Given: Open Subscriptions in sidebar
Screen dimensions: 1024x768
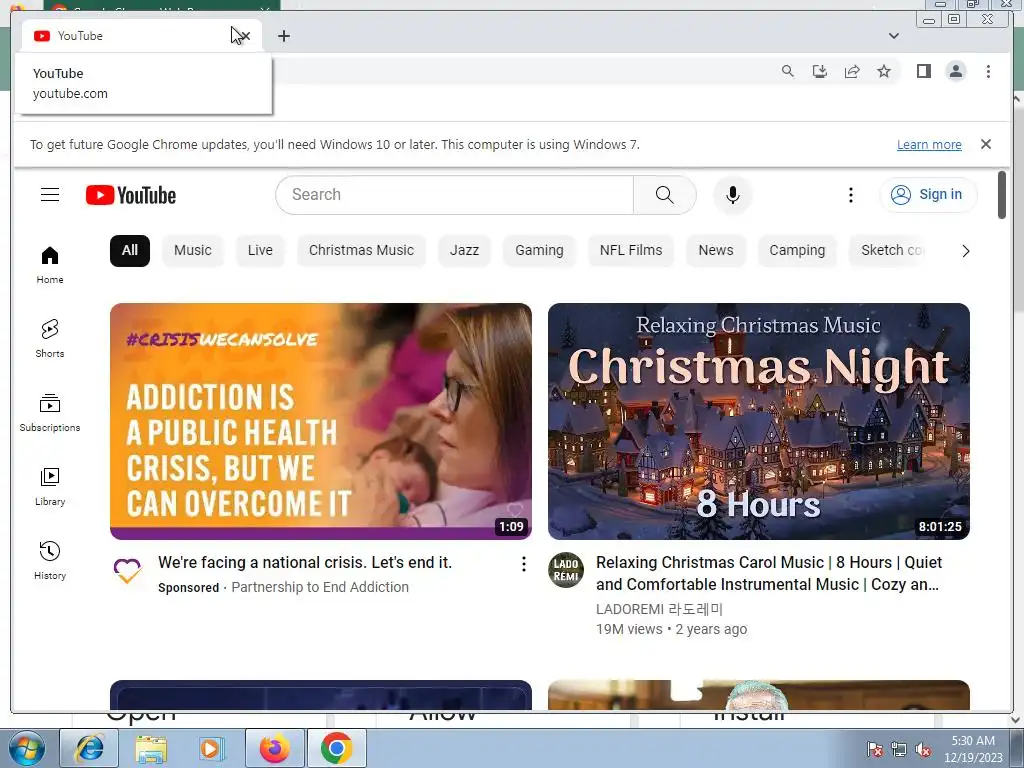Looking at the screenshot, I should pyautogui.click(x=50, y=413).
